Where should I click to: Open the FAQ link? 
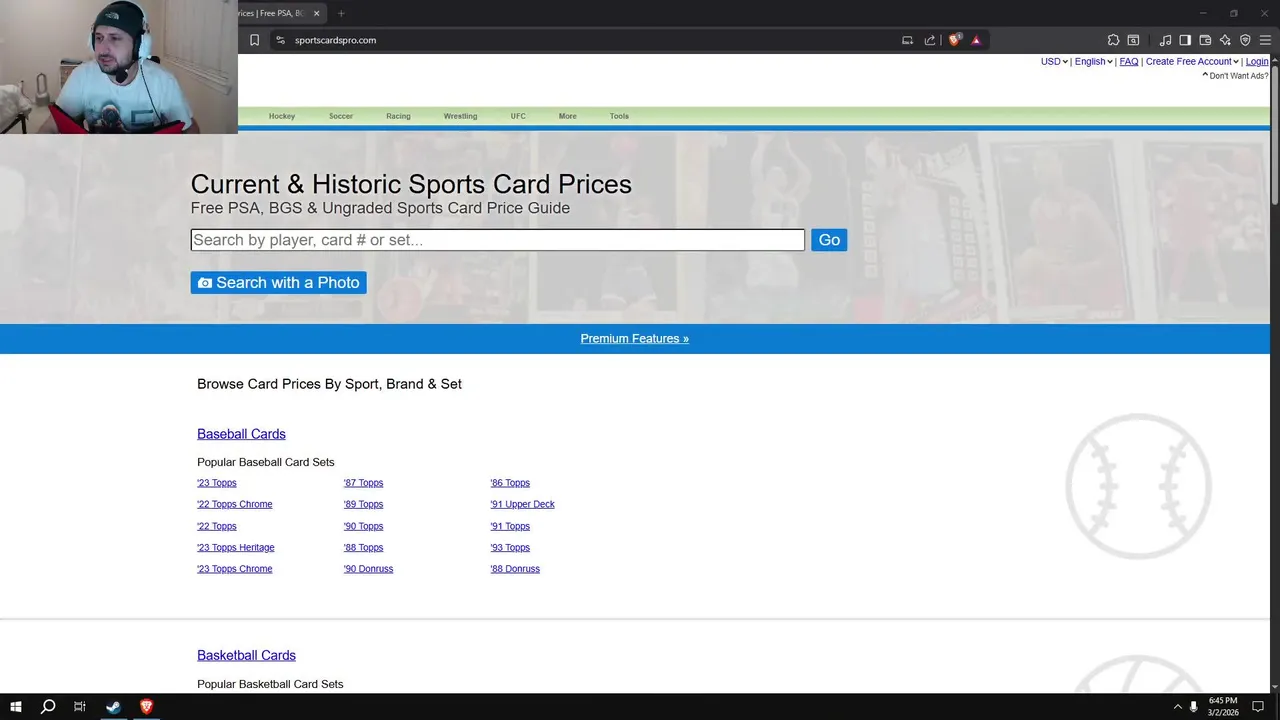coord(1129,62)
